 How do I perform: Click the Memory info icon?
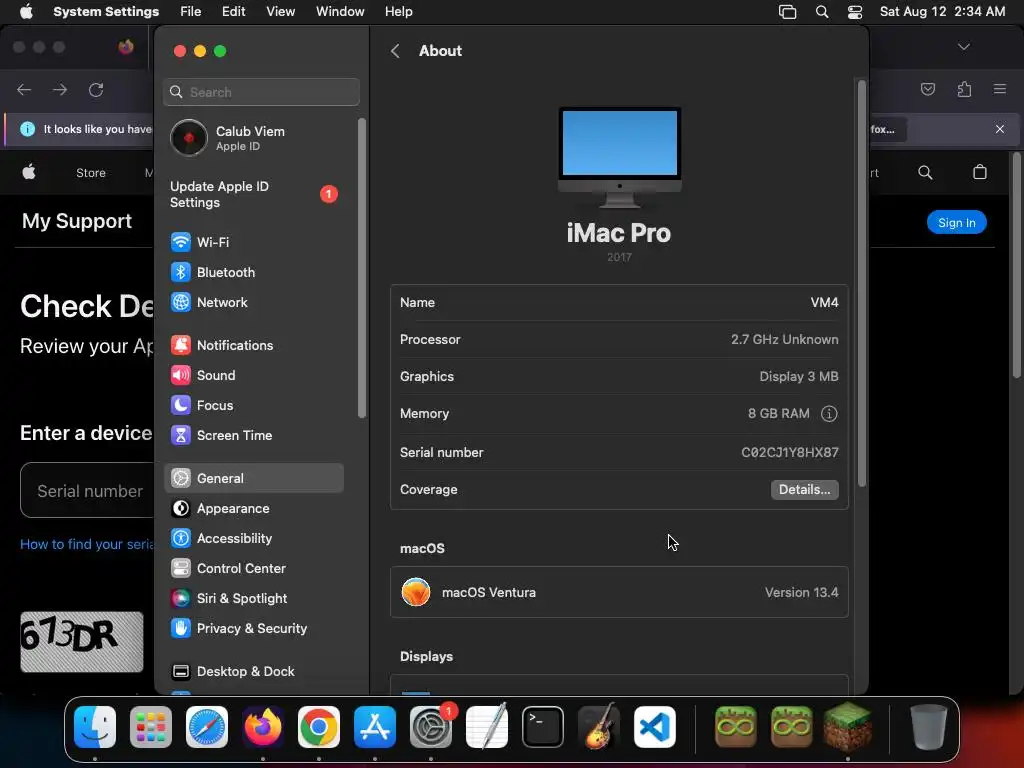(x=829, y=413)
